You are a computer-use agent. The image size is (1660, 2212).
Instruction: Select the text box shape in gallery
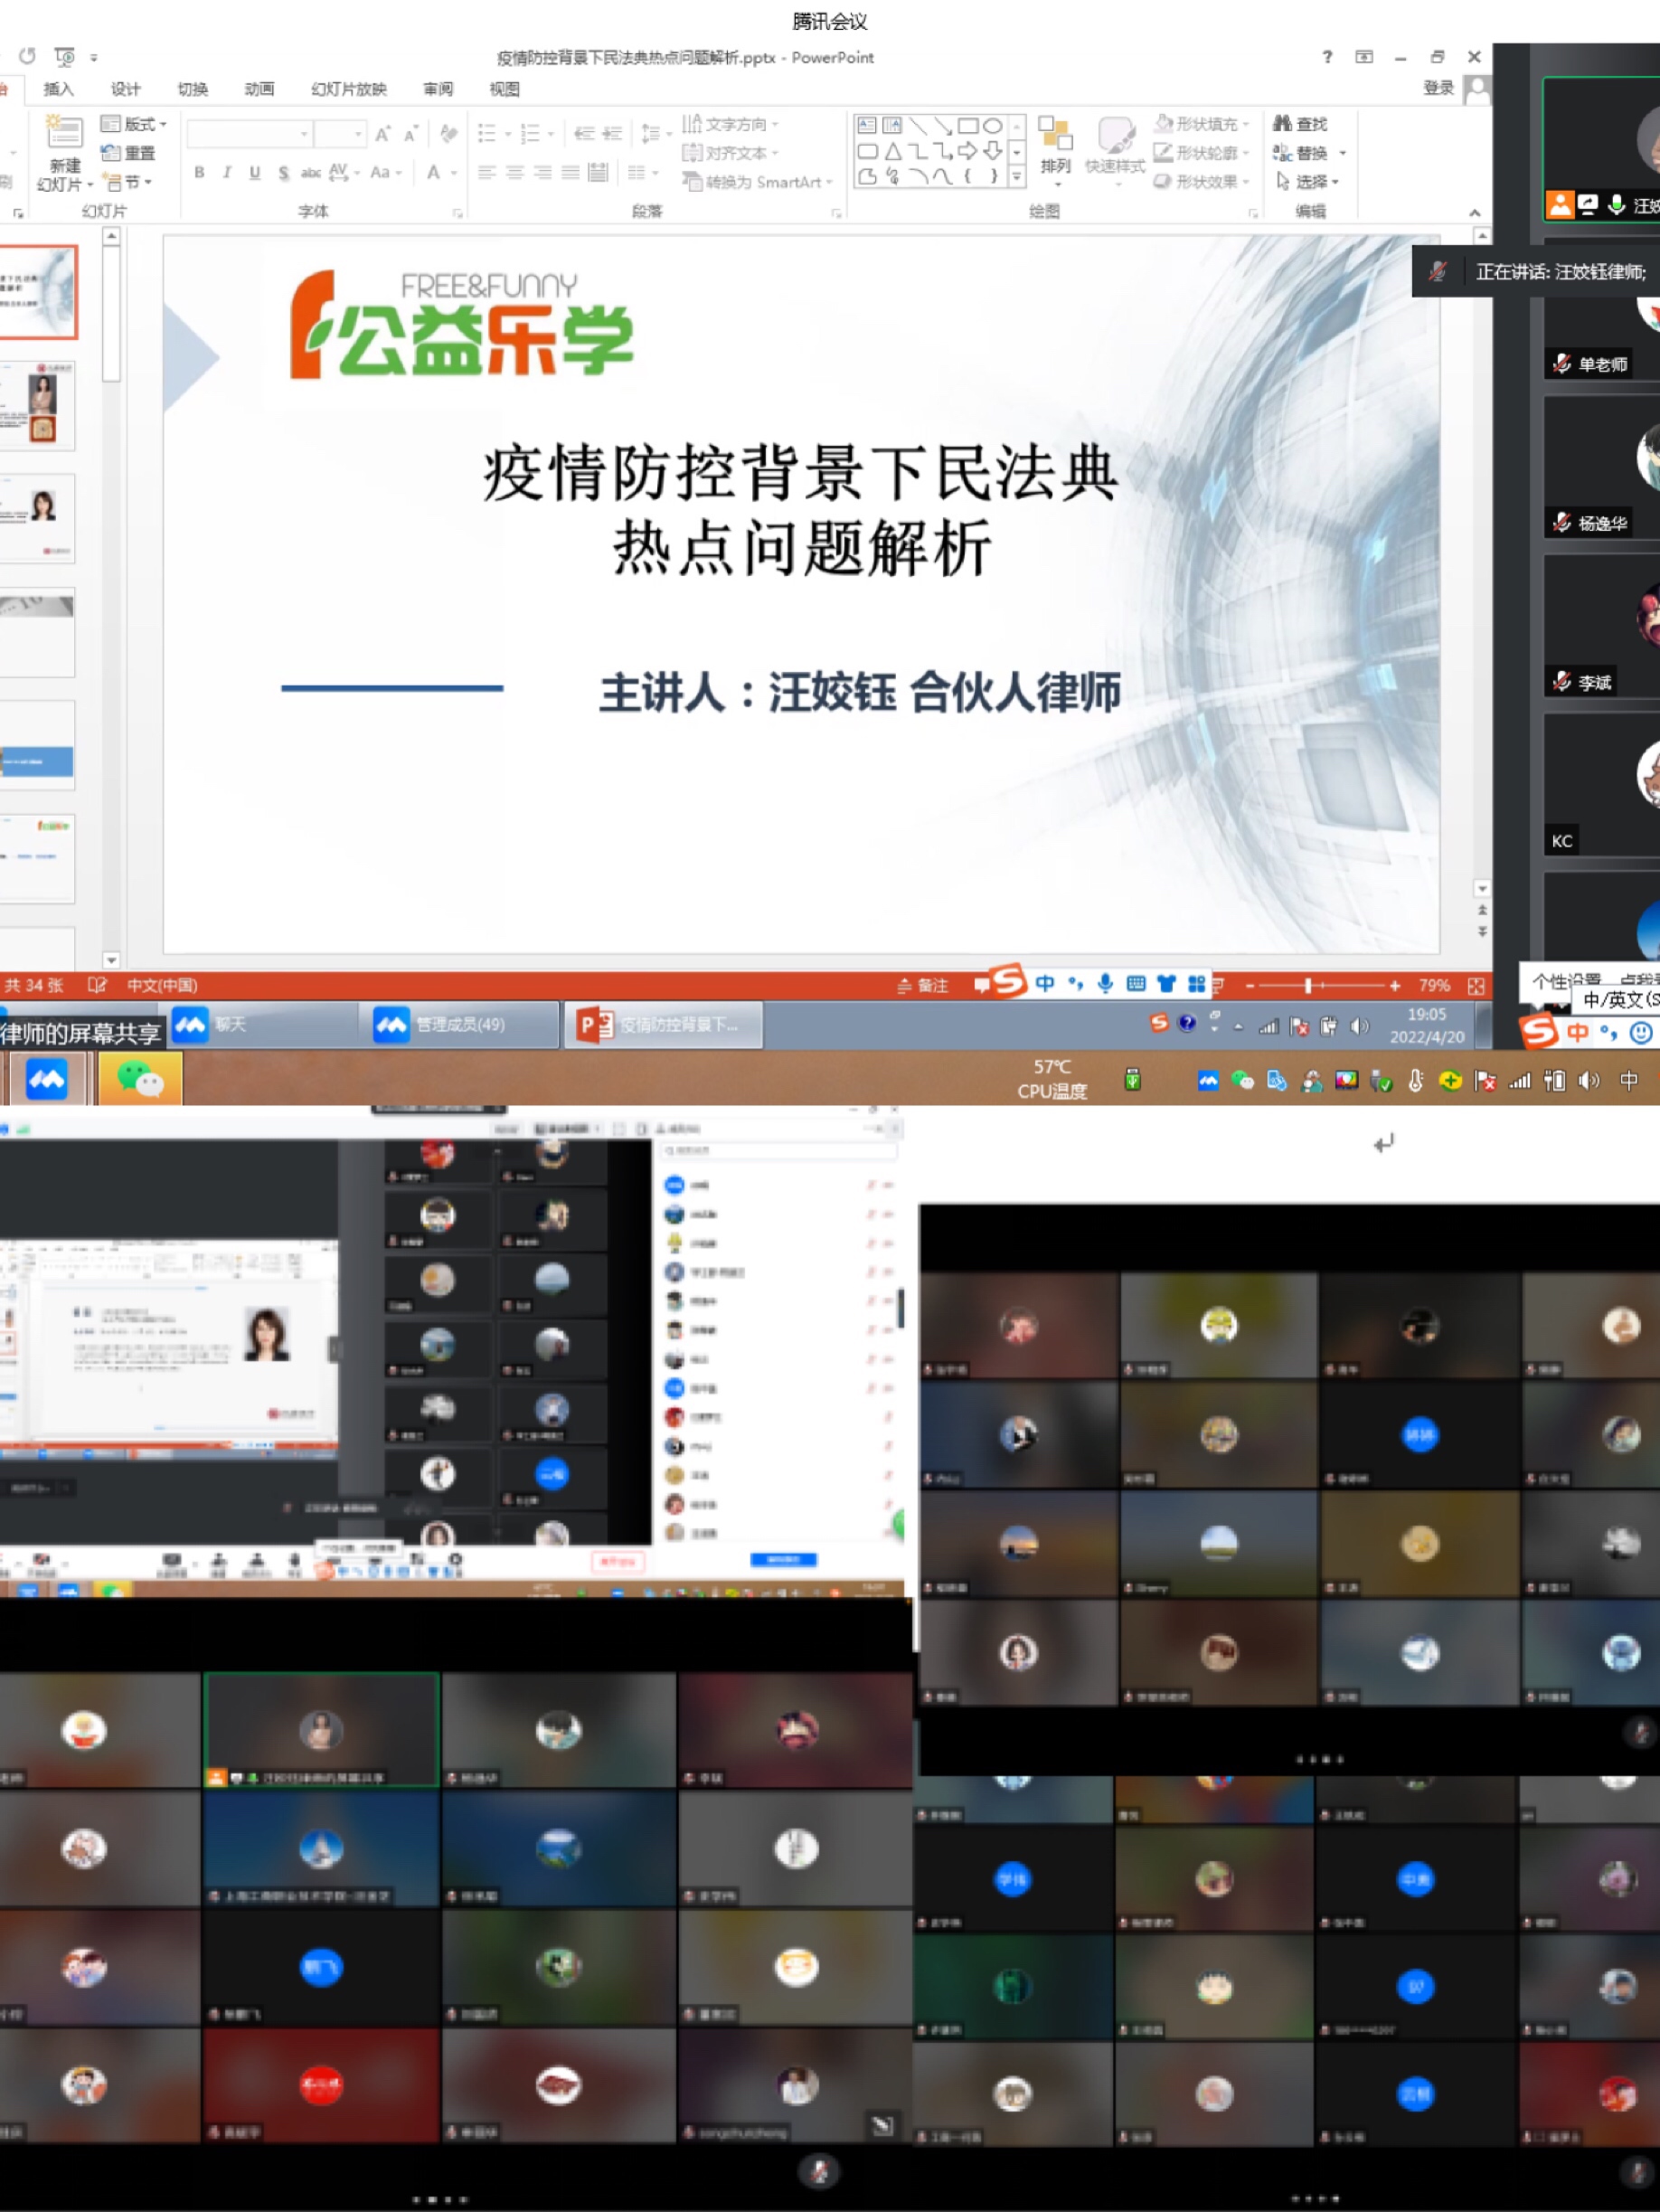867,125
